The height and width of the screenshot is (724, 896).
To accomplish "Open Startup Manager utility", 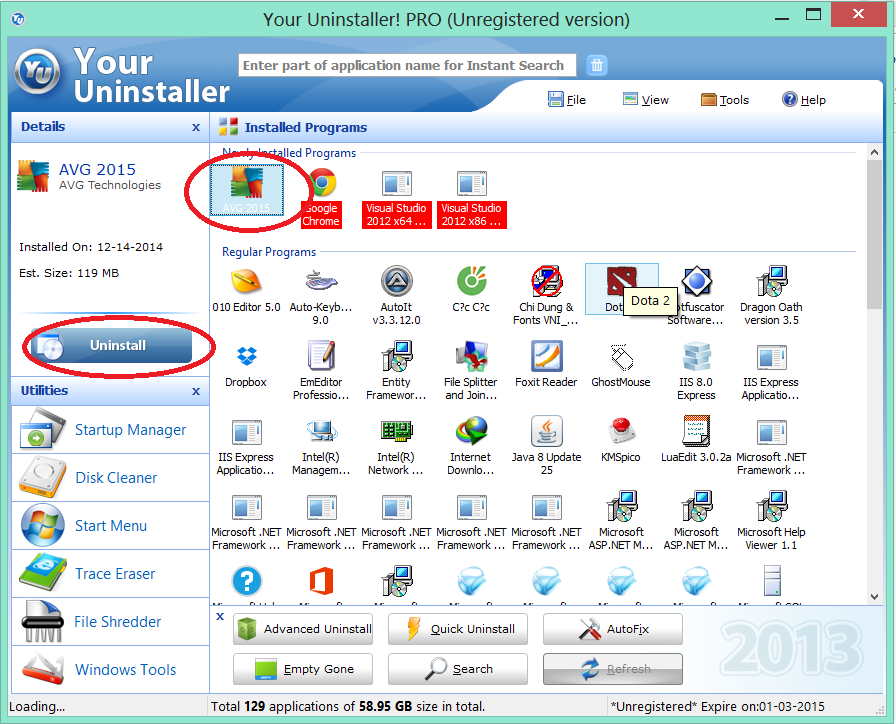I will (x=110, y=430).
